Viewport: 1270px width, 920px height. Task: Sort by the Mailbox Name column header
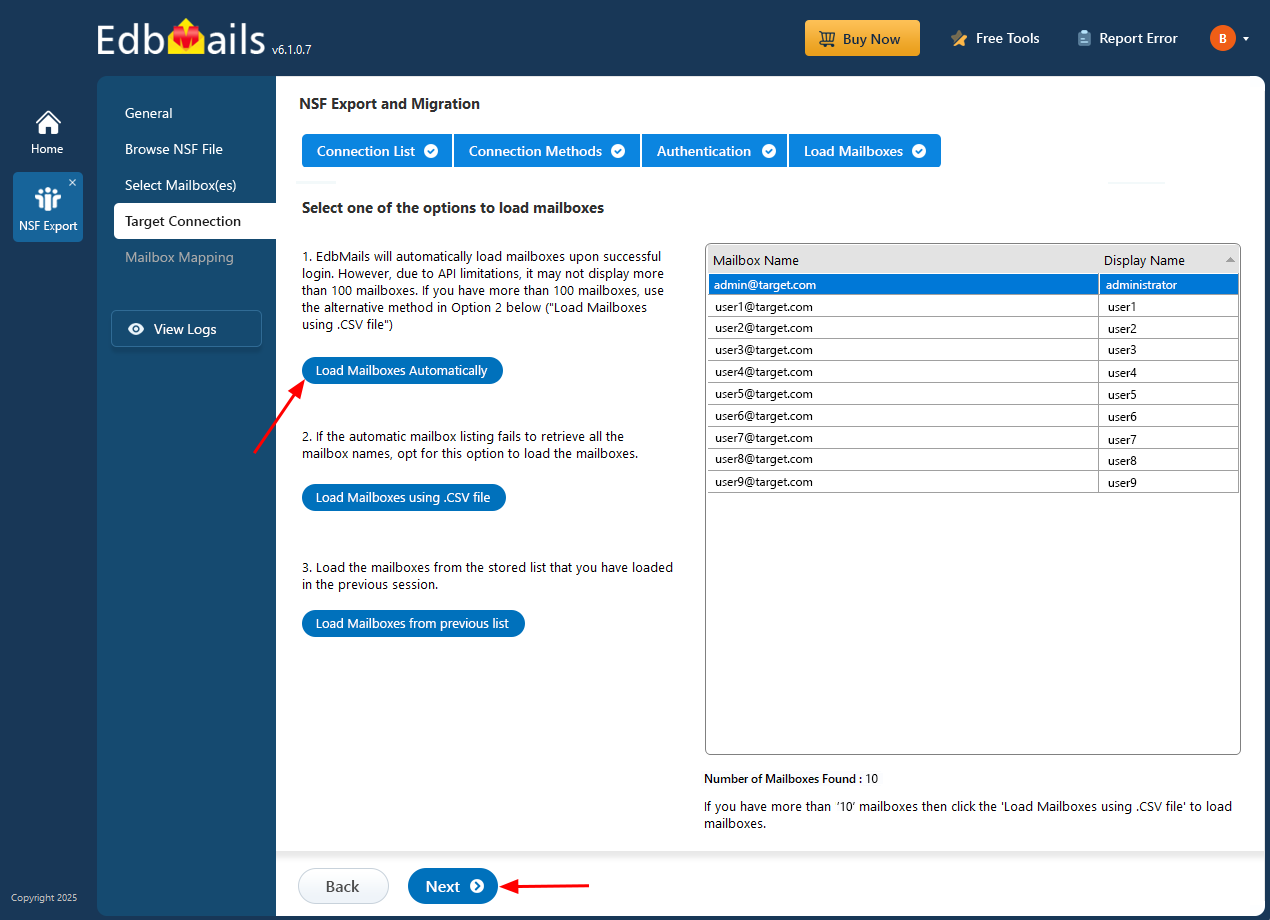point(902,260)
